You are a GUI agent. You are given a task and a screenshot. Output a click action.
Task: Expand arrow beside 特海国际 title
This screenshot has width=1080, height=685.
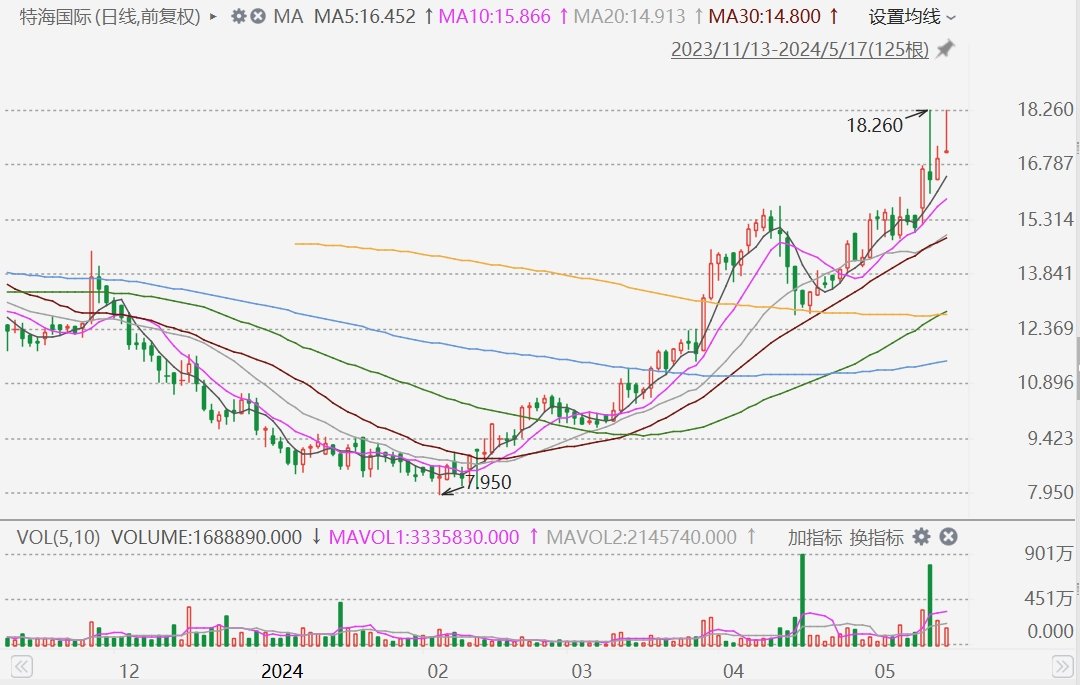[213, 16]
